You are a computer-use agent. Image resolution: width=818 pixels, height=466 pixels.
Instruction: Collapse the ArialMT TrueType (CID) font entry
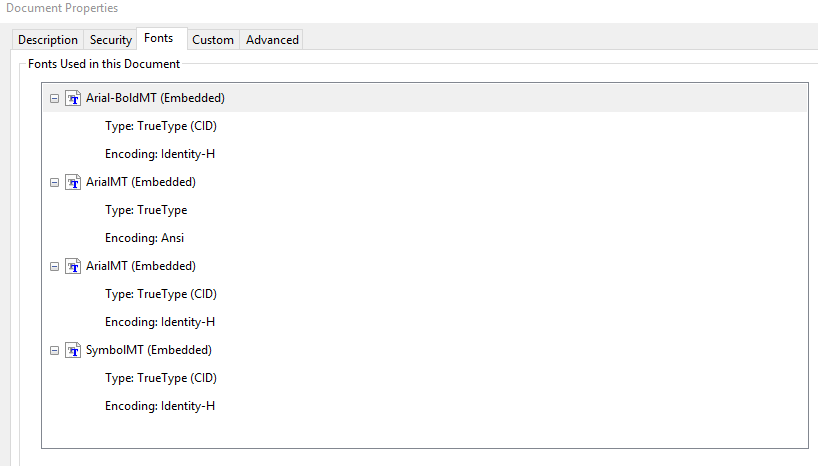pyautogui.click(x=54, y=267)
